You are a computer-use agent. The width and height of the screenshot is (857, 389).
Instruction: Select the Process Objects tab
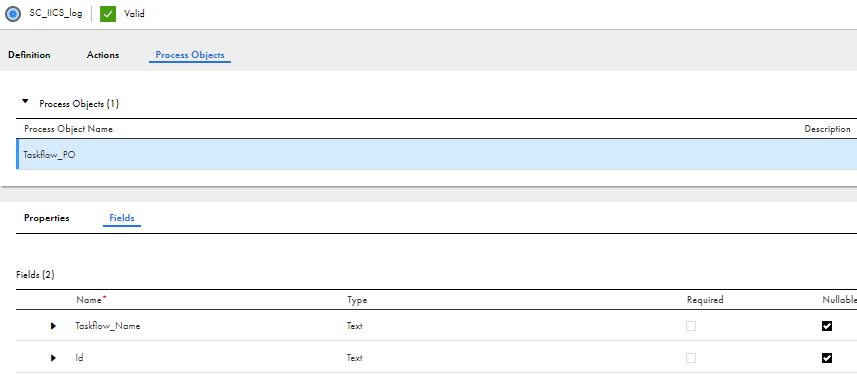coord(190,55)
